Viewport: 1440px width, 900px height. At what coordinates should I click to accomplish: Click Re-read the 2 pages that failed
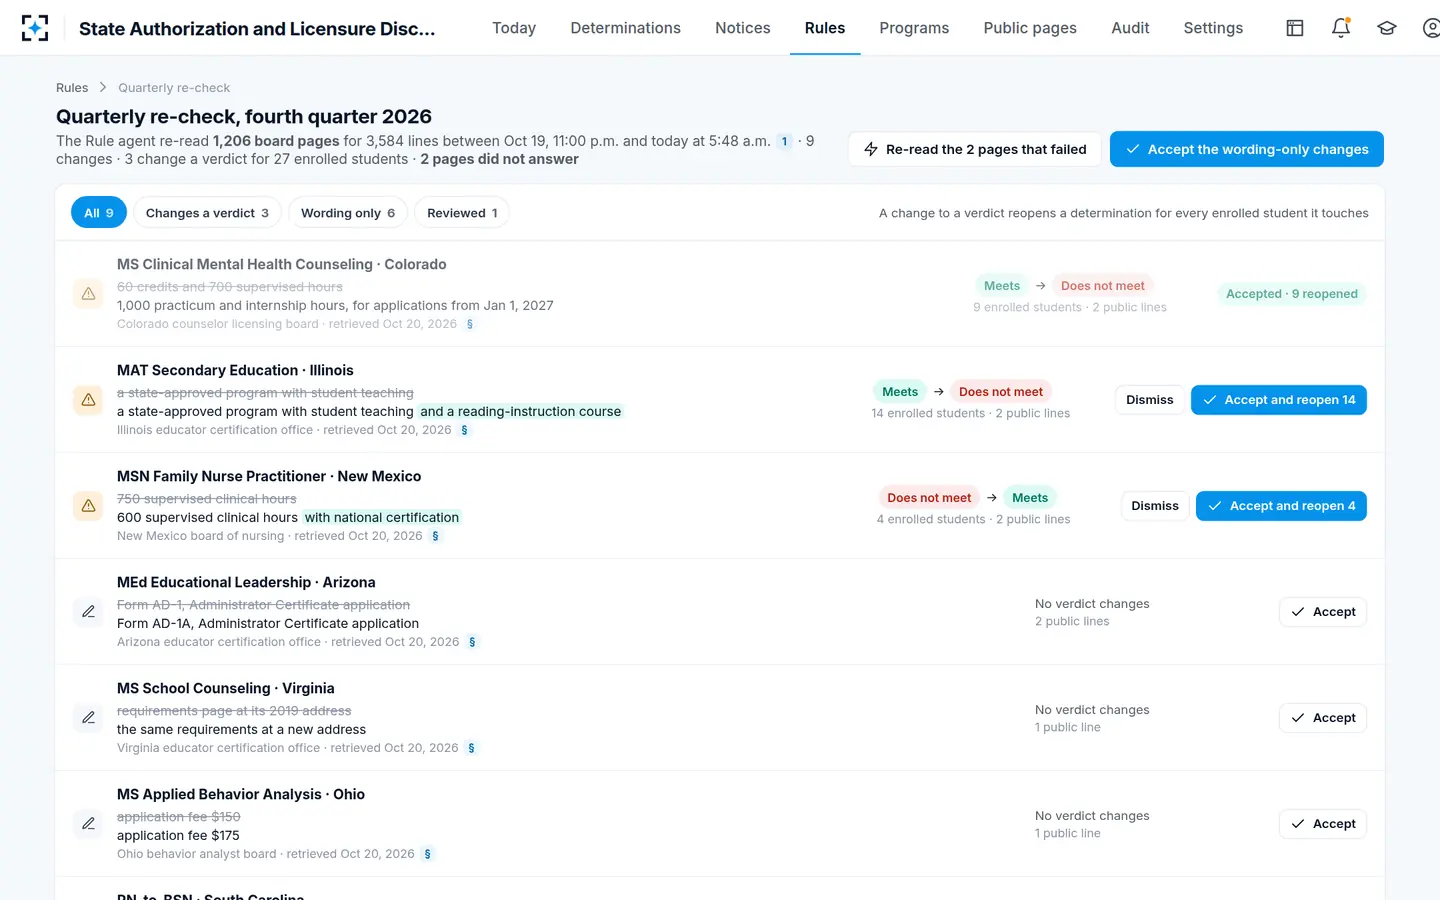(975, 149)
